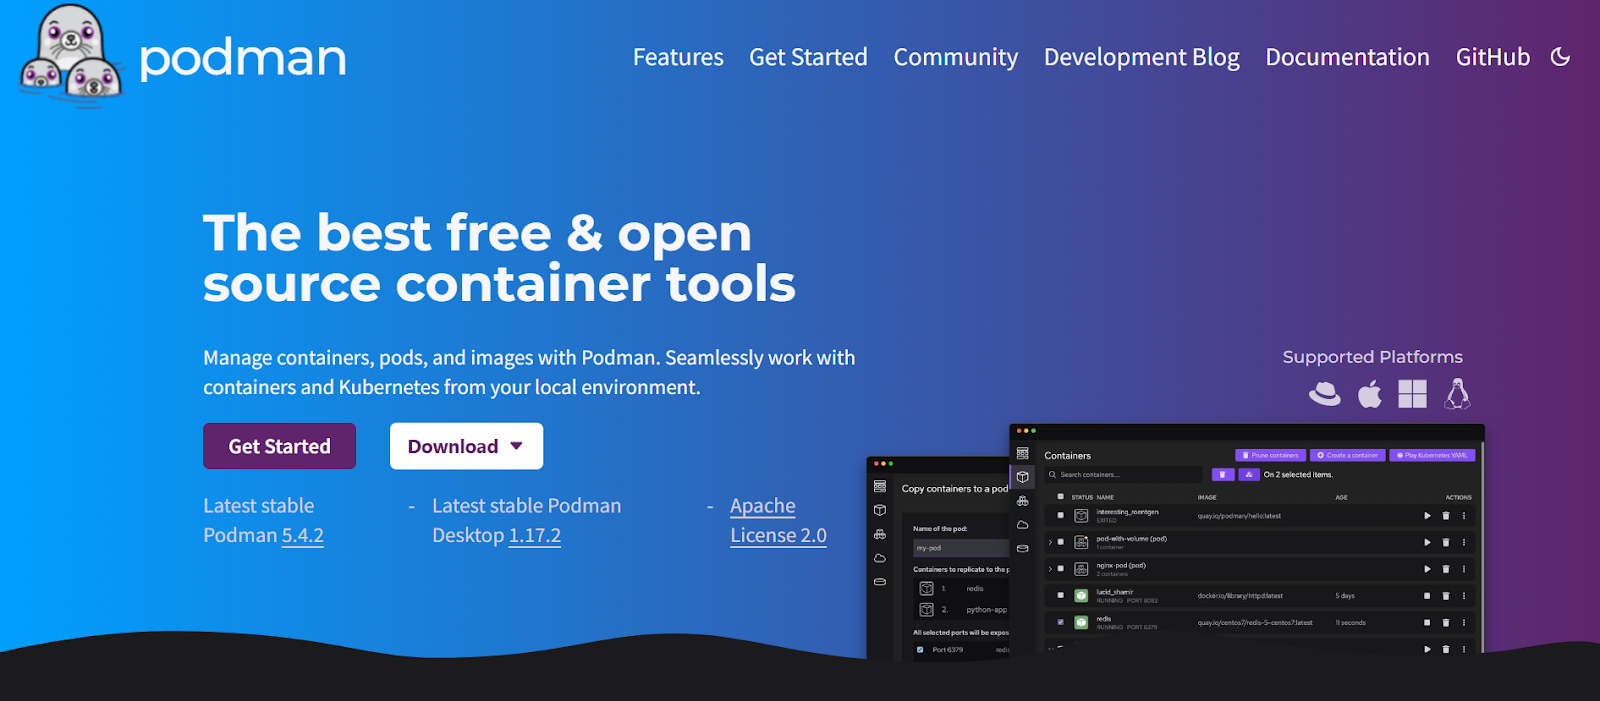
Task: Click the Windows platform icon
Action: pos(1412,394)
